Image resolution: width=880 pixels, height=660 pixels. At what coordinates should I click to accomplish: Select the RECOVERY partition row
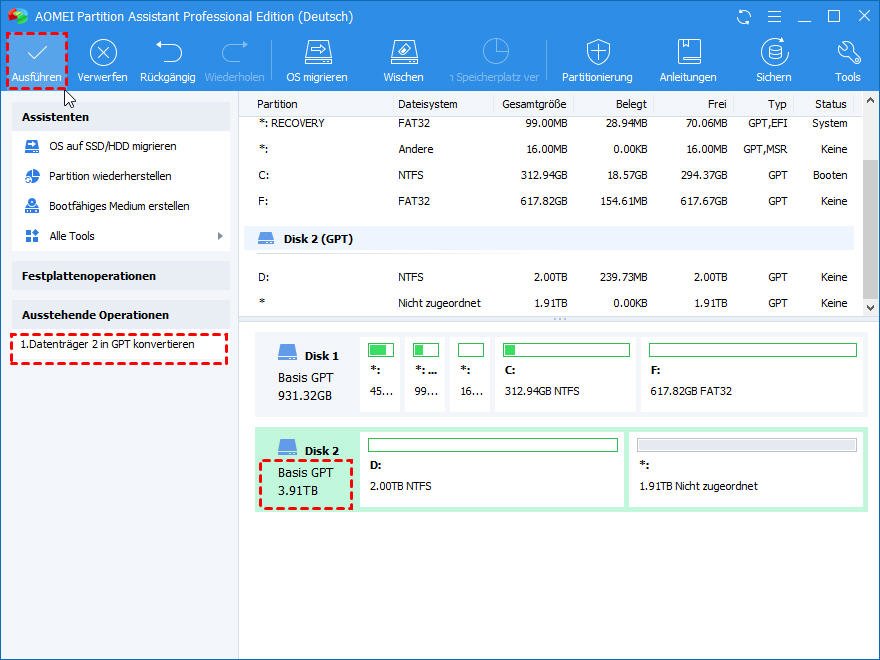(x=549, y=123)
